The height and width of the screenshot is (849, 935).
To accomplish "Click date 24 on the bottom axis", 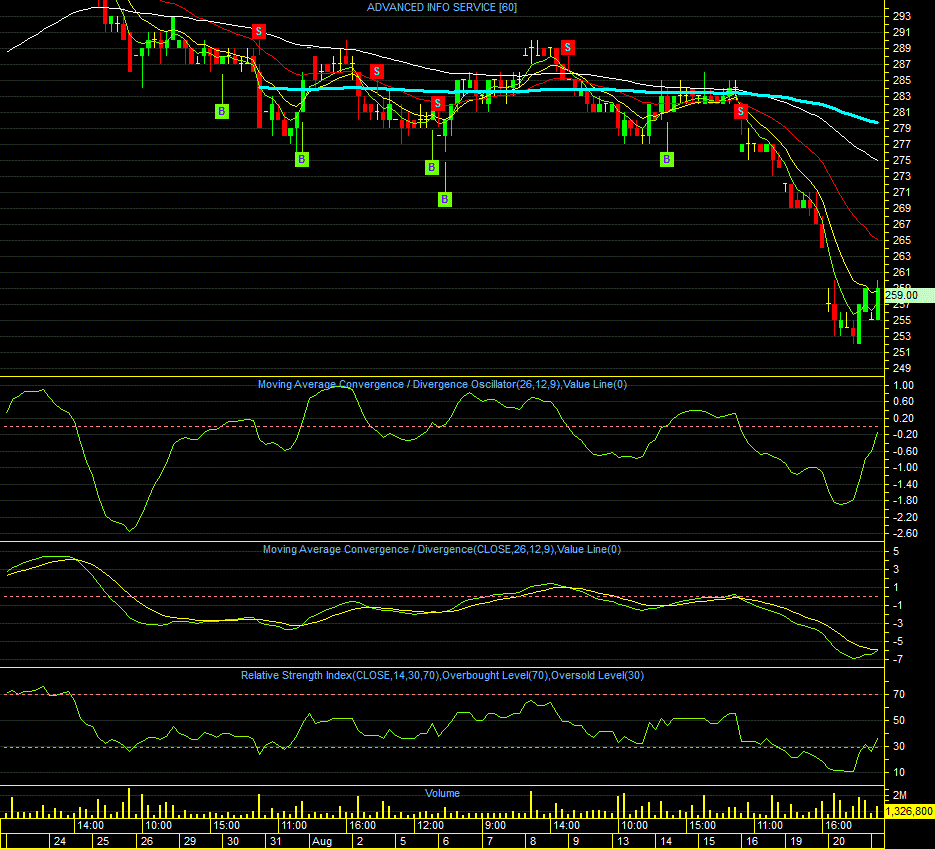I will pyautogui.click(x=60, y=841).
